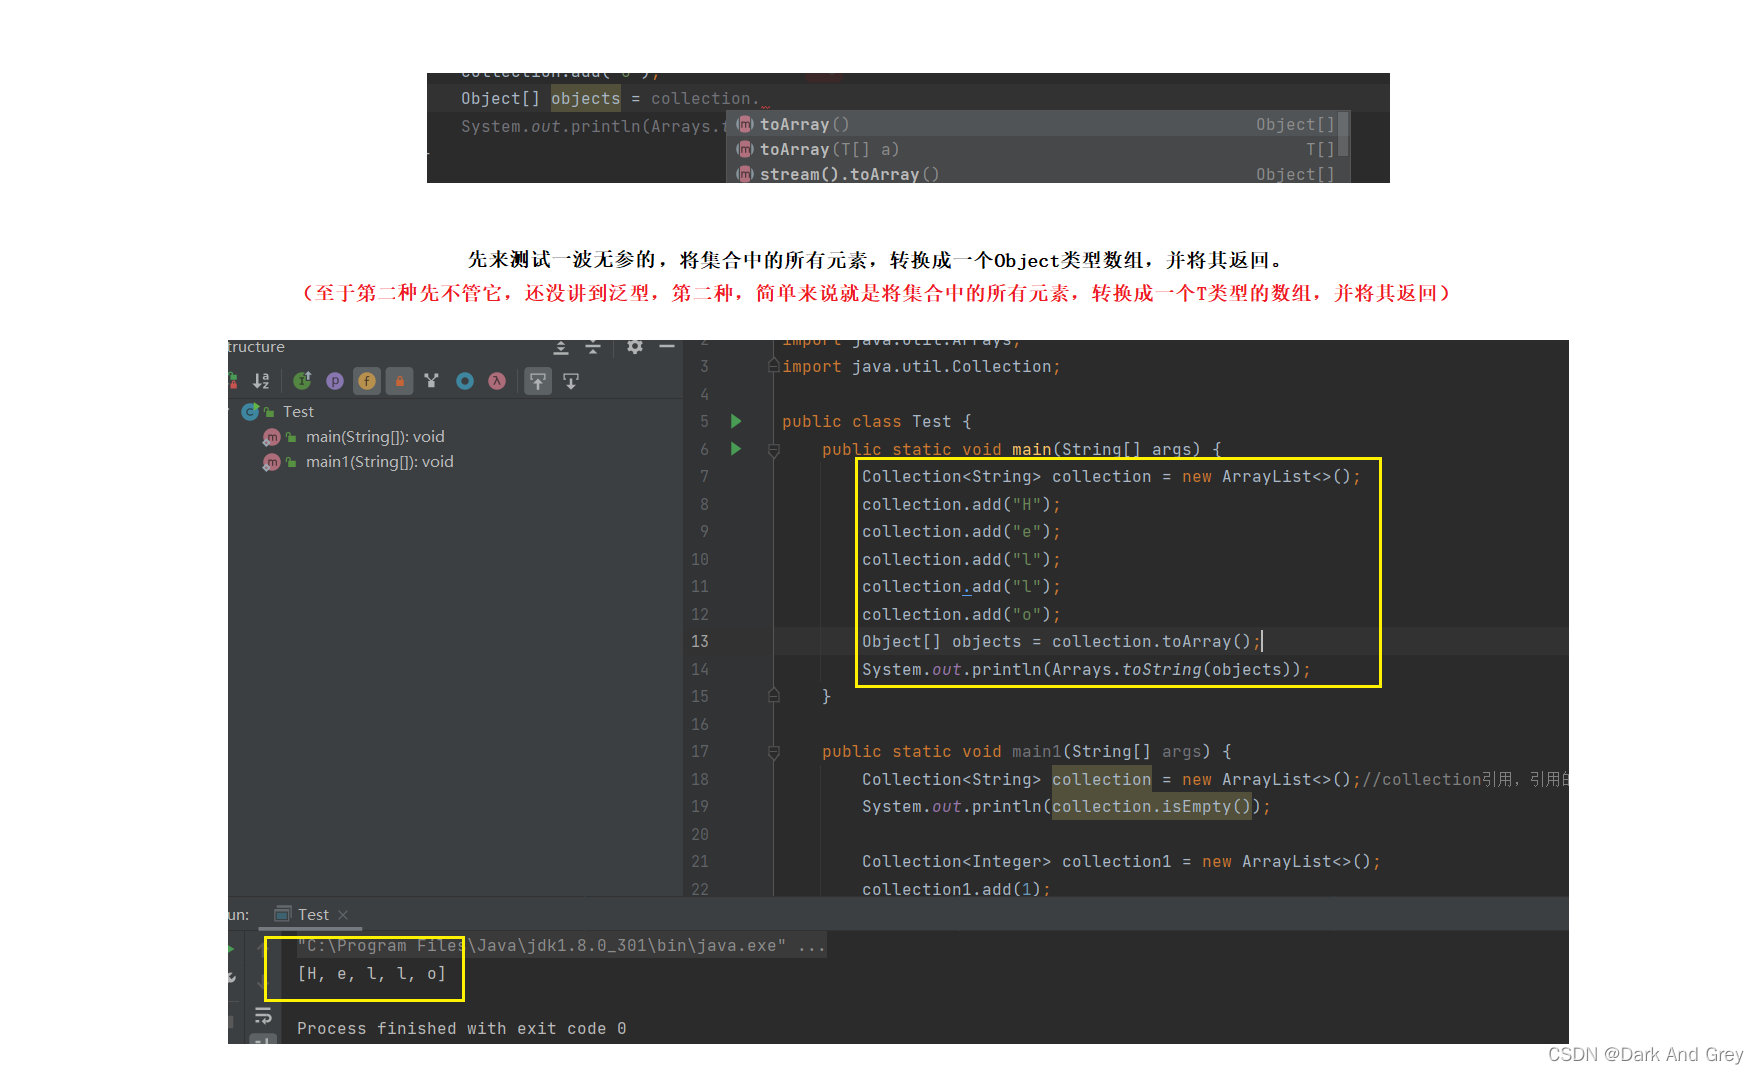Select Test class node in Structure
This screenshot has height=1074, width=1759.
point(298,412)
